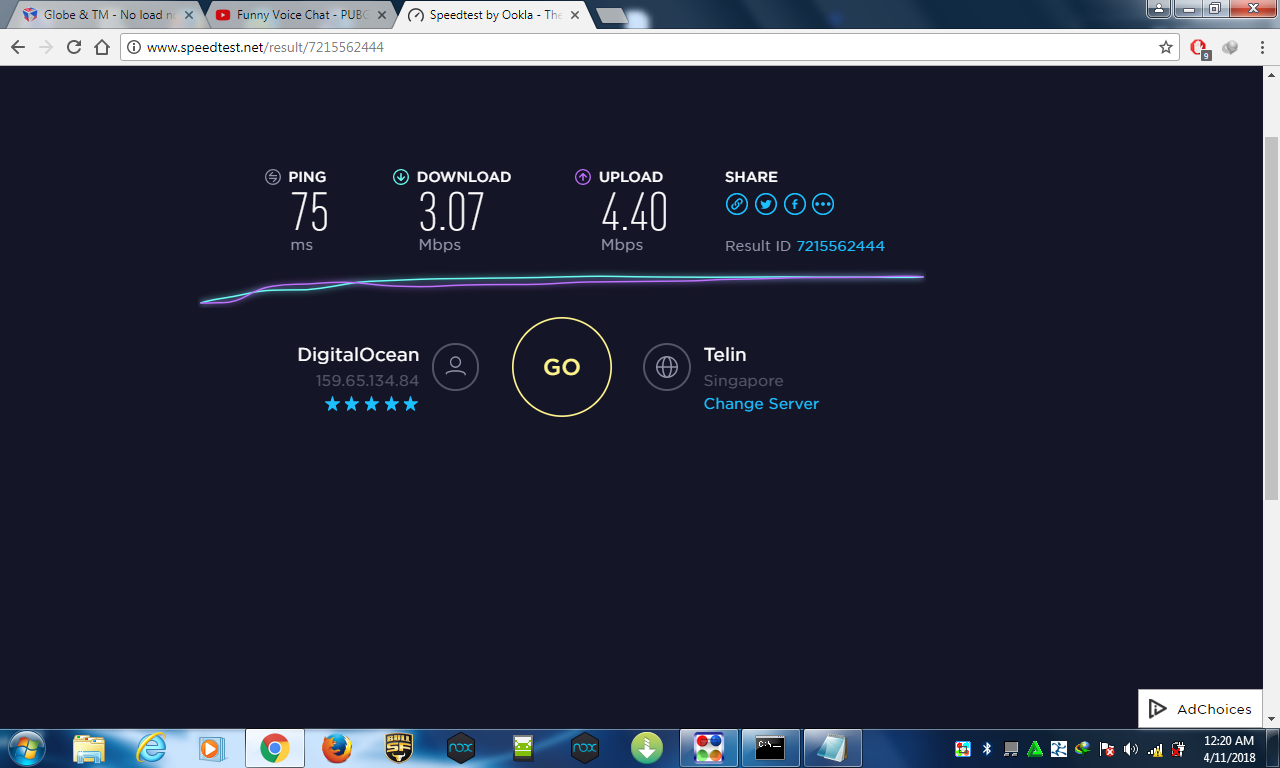Open the volume control in system tray
Screen dimensions: 1280x768
(x=1131, y=749)
